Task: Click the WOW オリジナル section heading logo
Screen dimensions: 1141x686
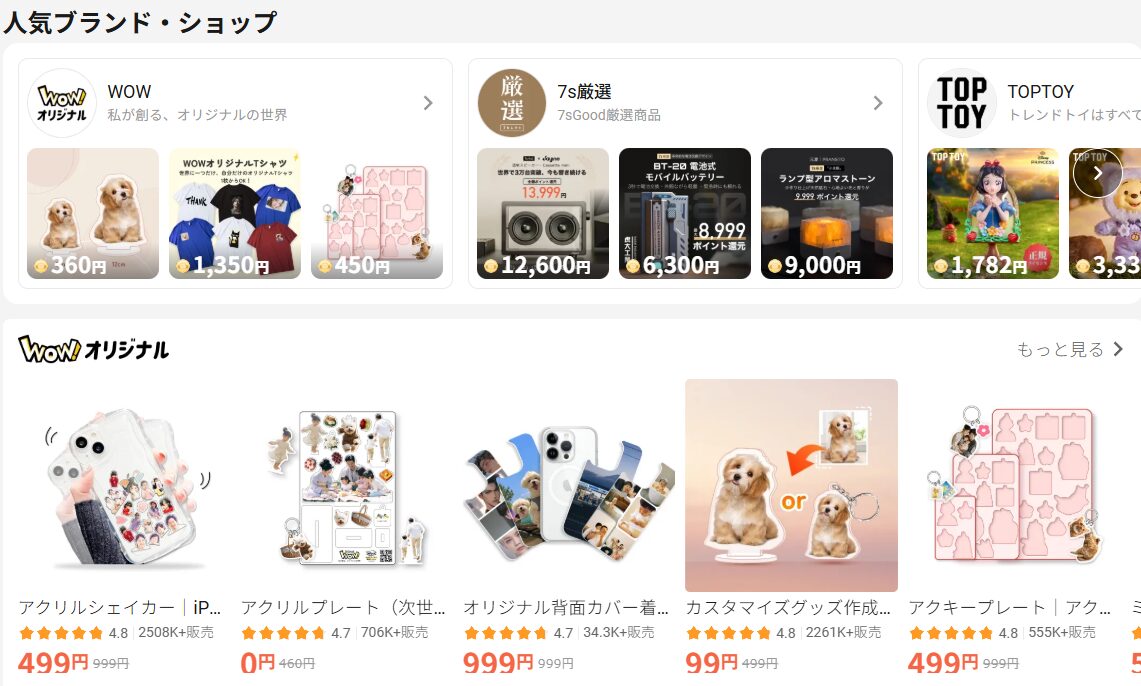Action: (x=94, y=350)
